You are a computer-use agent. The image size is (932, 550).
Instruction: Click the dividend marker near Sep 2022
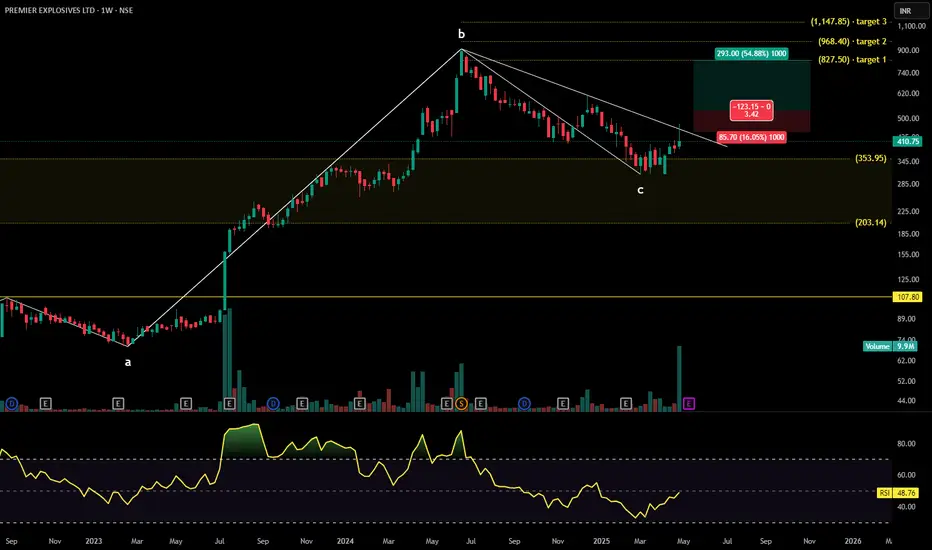(11, 404)
